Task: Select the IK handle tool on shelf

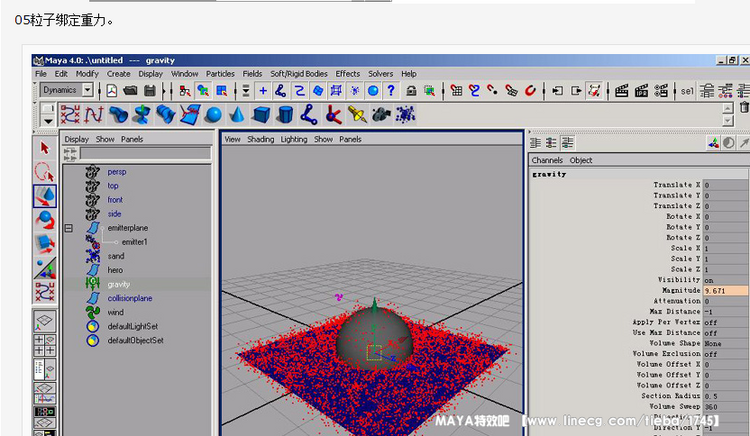Action: click(x=333, y=115)
